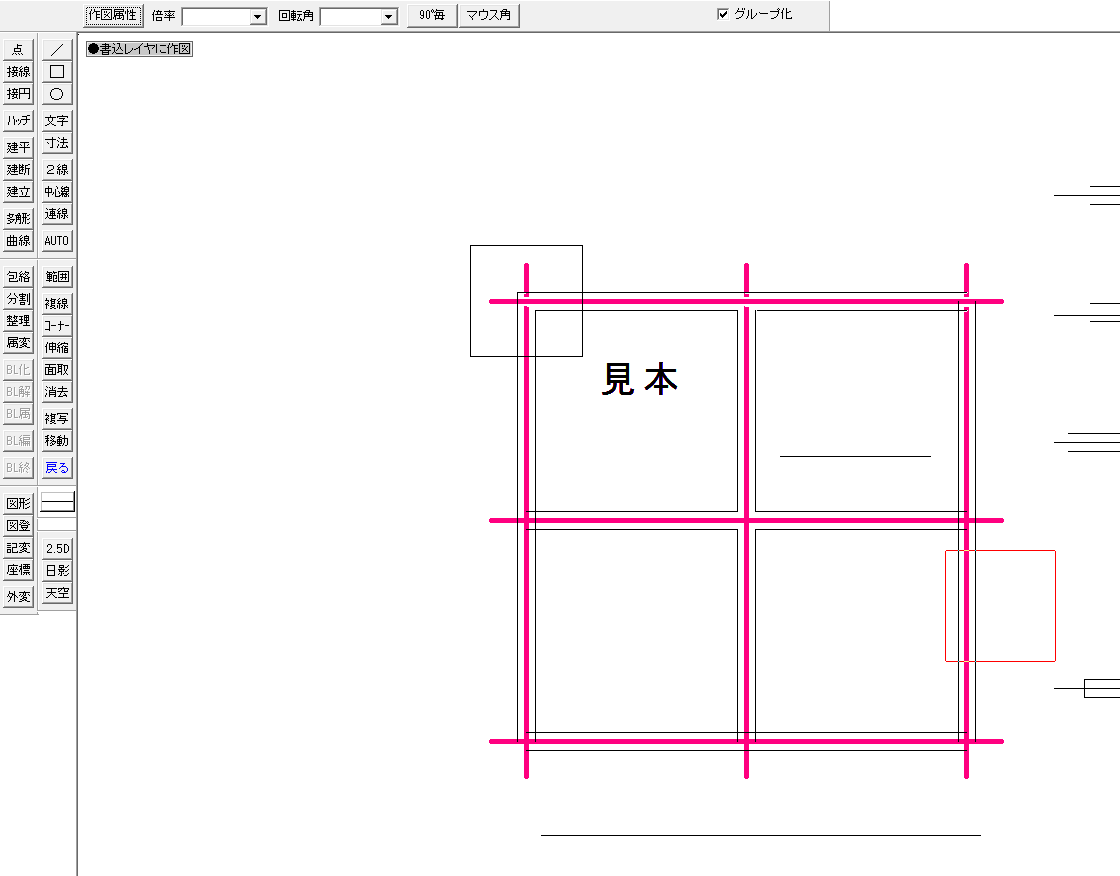Select the 曲線 curve tool
The width and height of the screenshot is (1120, 876).
19,241
